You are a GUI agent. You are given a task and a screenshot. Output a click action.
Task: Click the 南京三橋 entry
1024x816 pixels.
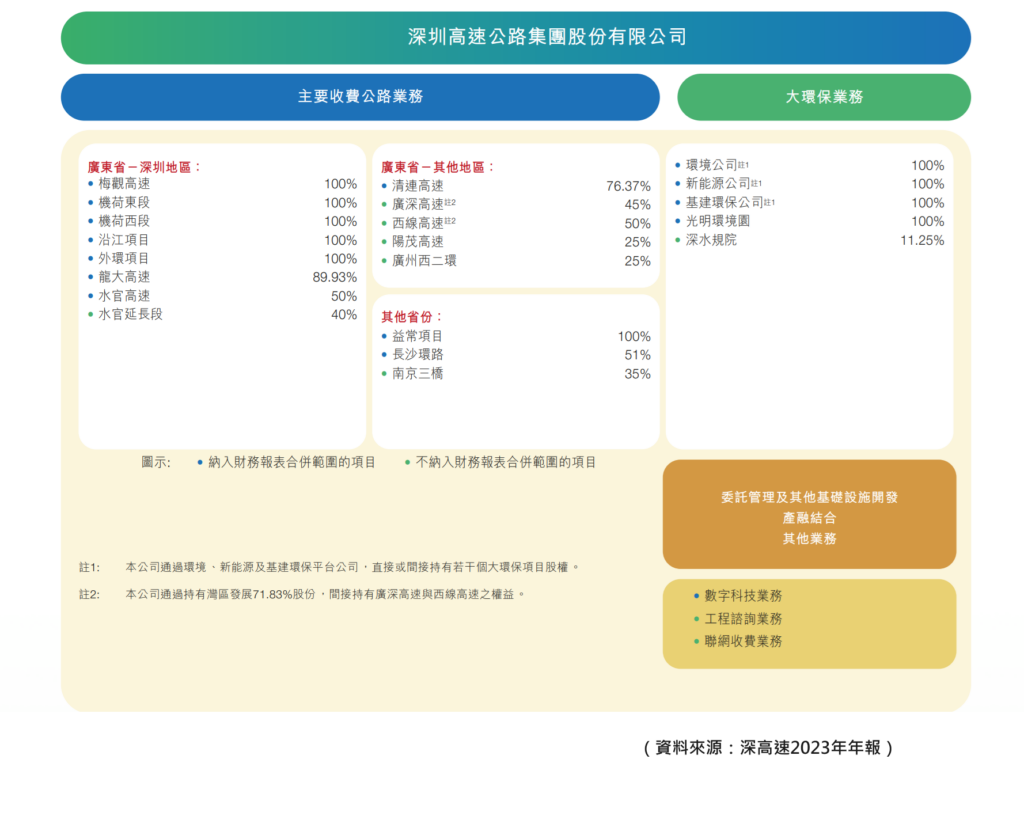coord(418,373)
